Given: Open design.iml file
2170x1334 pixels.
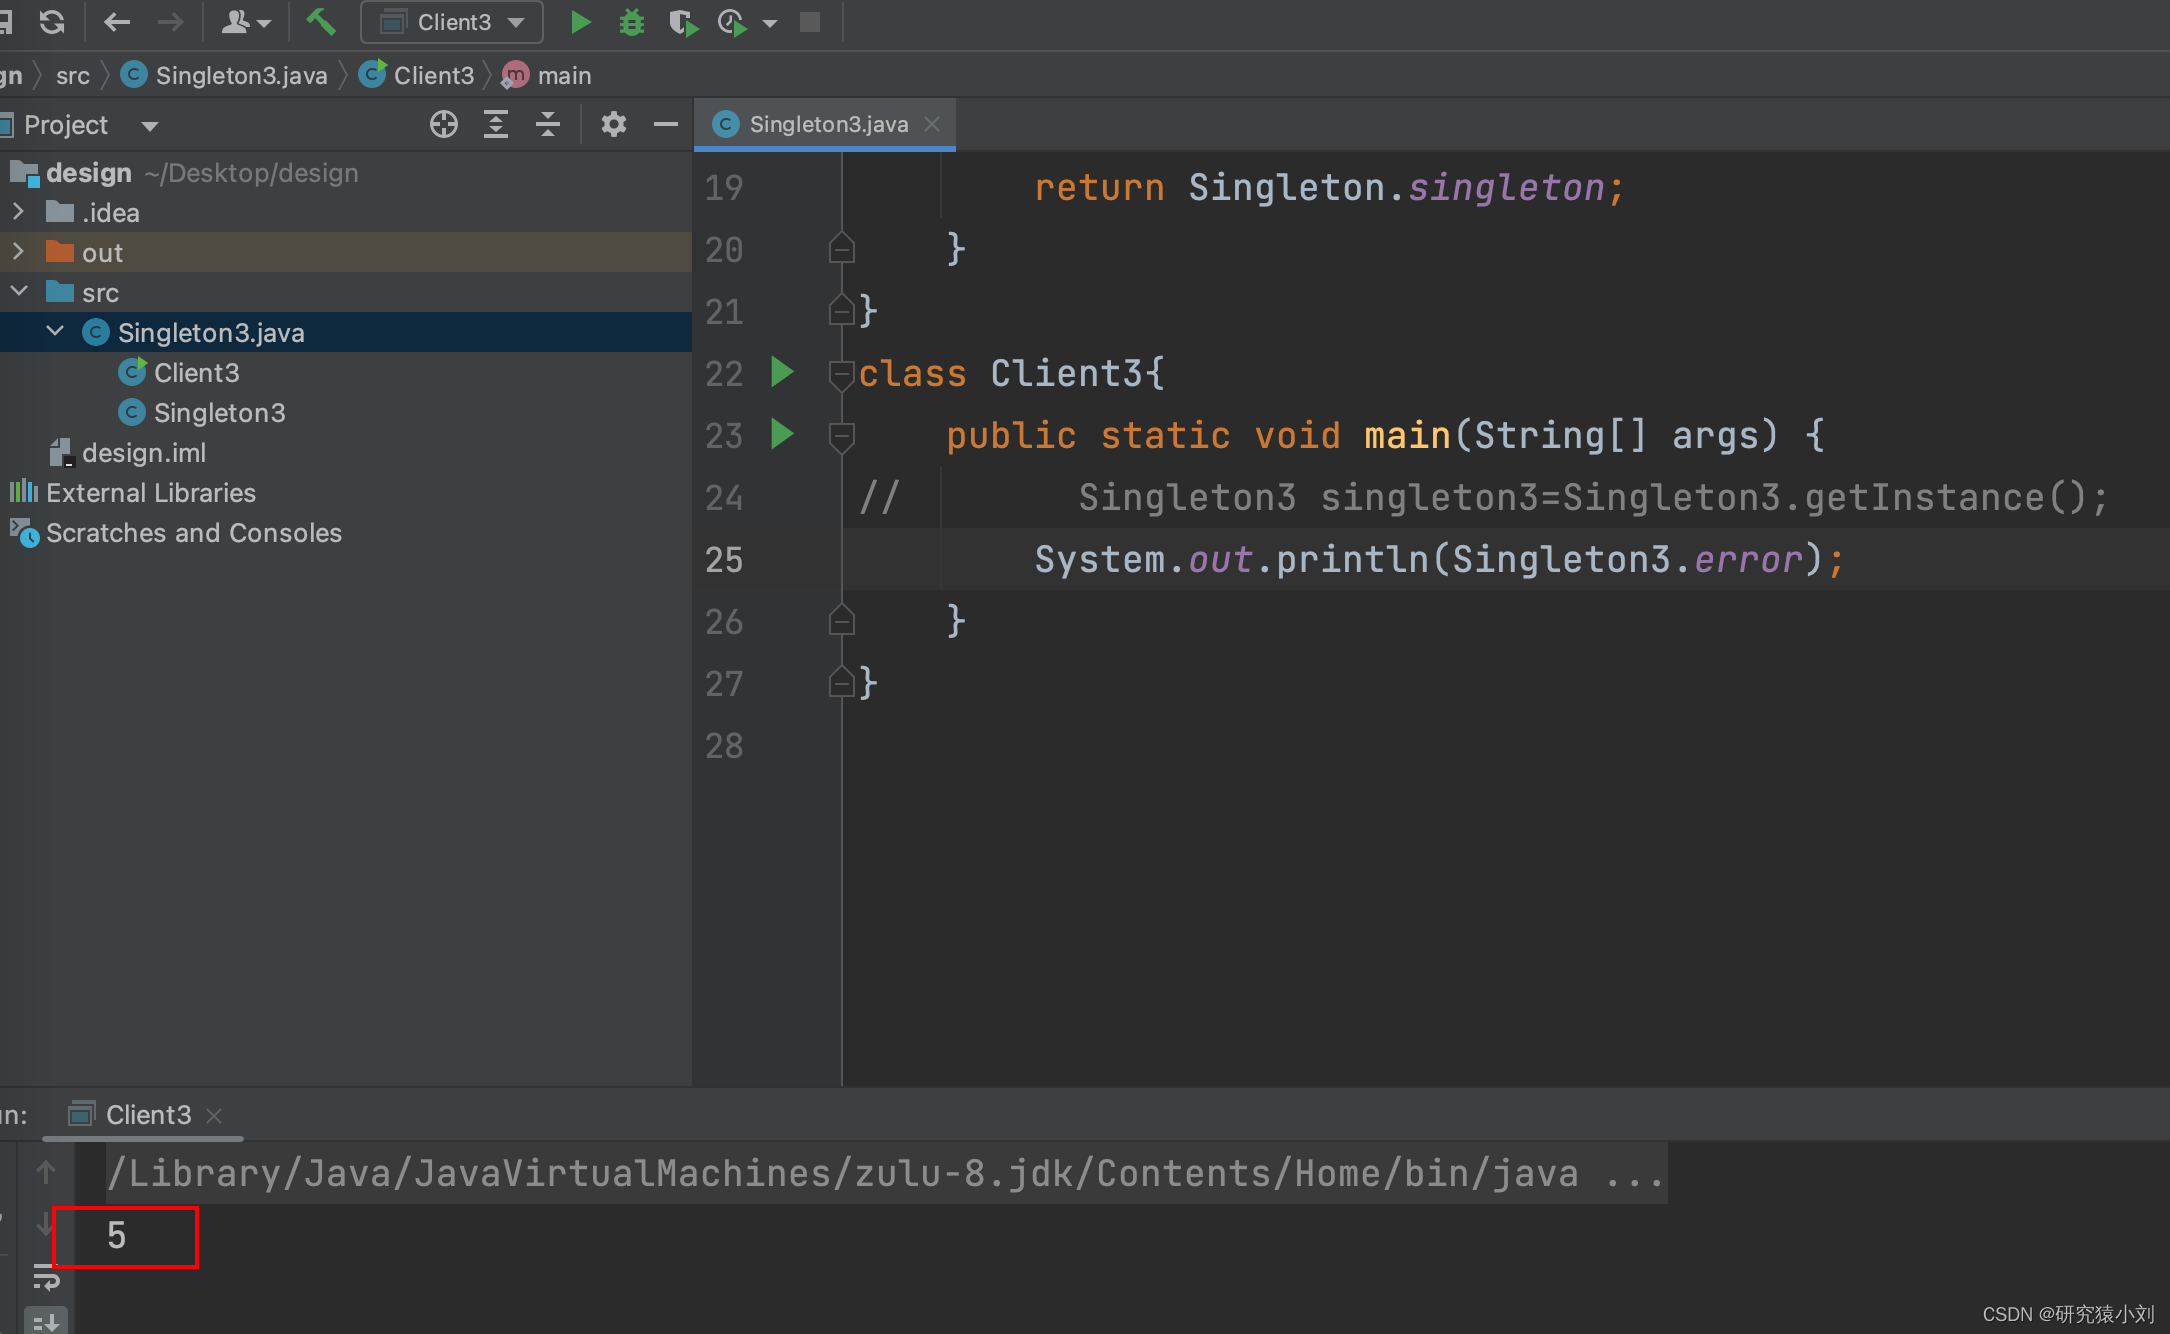Looking at the screenshot, I should [x=144, y=453].
